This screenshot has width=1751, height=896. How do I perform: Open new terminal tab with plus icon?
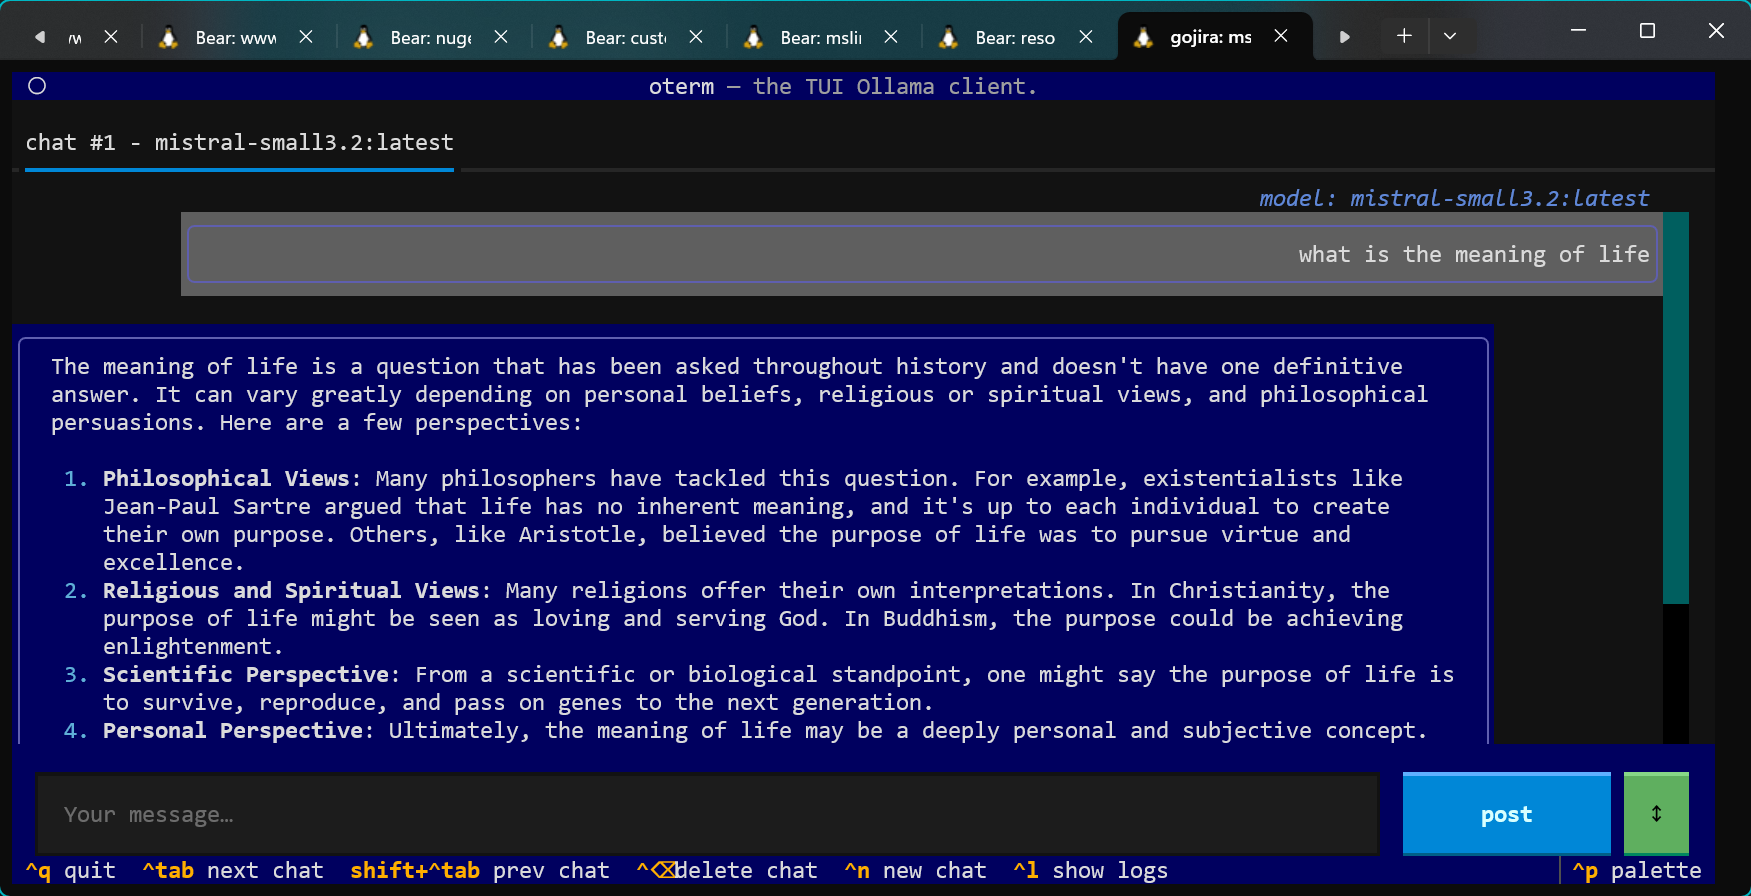1404,36
